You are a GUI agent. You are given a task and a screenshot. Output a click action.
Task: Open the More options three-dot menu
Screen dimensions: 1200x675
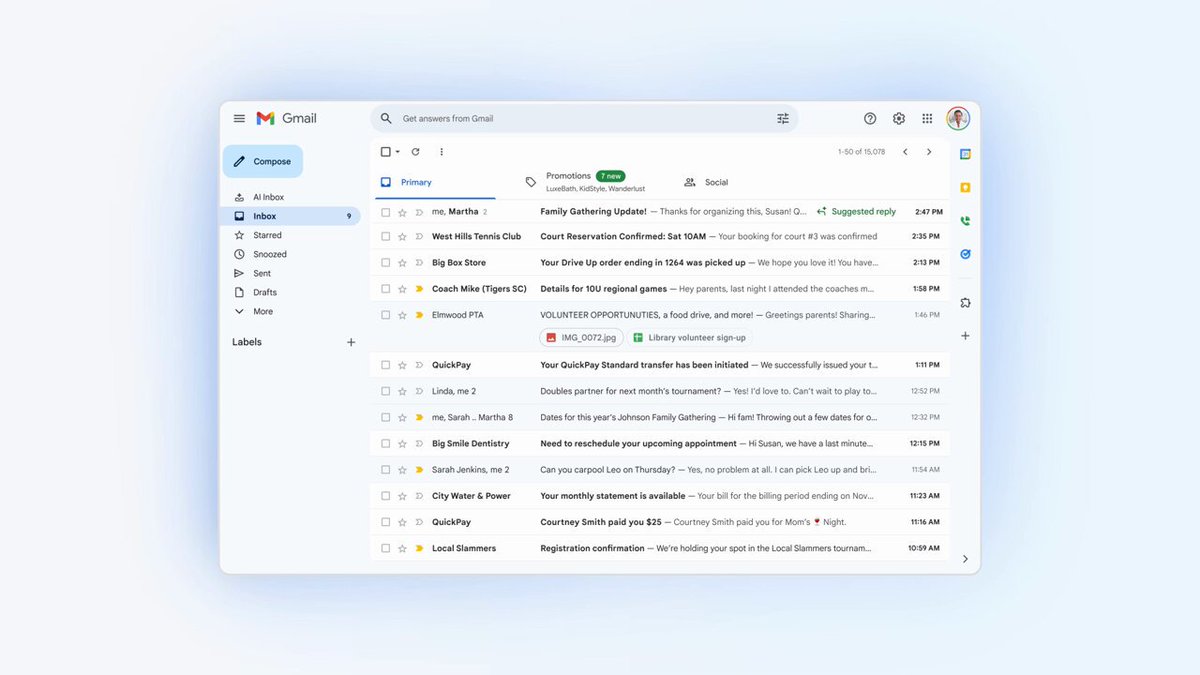[441, 152]
